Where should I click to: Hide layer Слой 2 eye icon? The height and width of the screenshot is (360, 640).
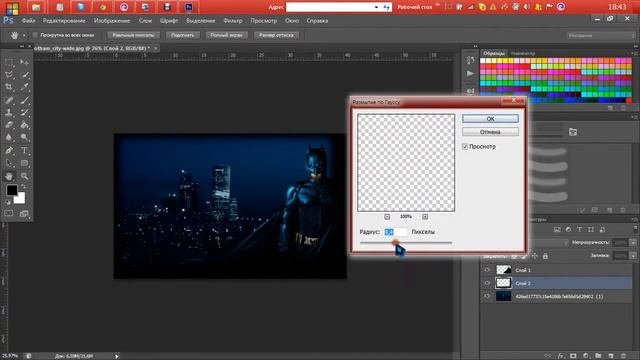point(487,283)
